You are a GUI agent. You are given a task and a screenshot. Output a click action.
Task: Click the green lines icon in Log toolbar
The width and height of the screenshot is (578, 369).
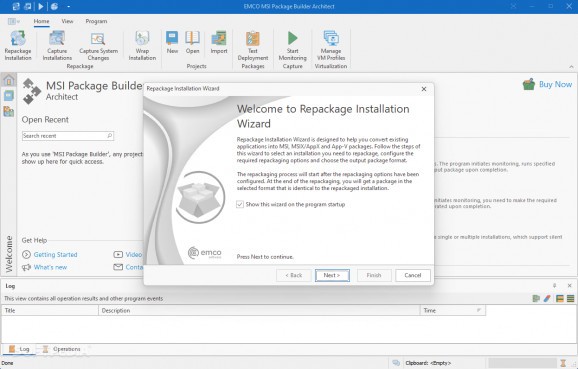570,299
